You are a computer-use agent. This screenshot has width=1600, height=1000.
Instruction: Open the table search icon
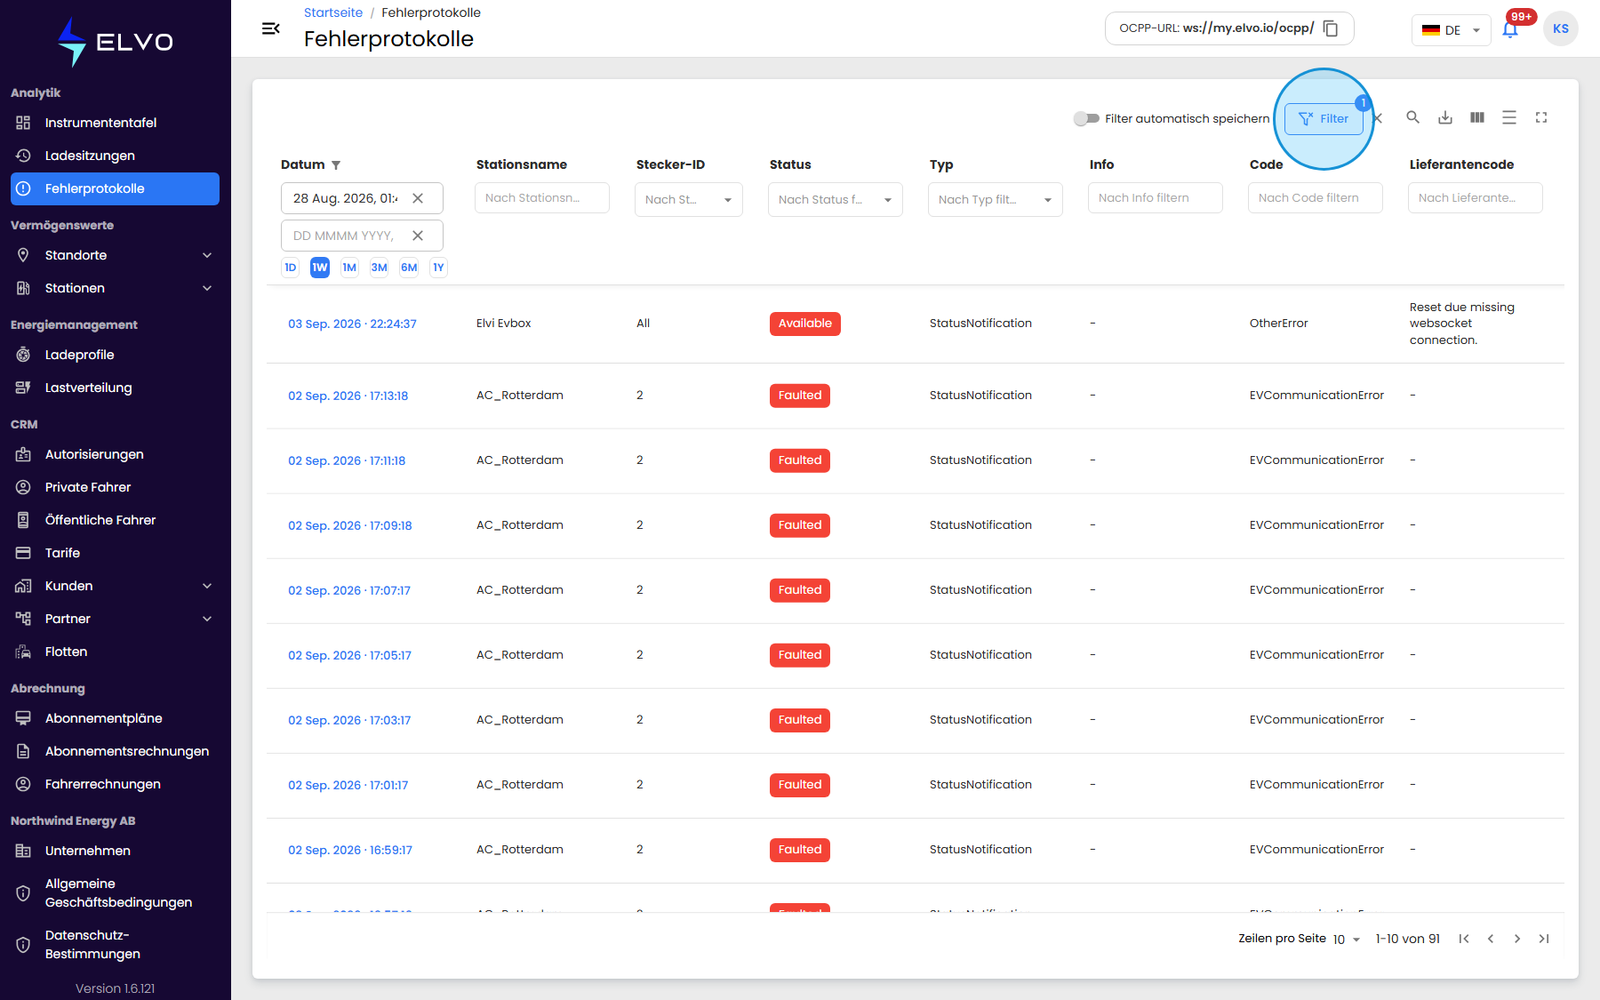(x=1413, y=118)
